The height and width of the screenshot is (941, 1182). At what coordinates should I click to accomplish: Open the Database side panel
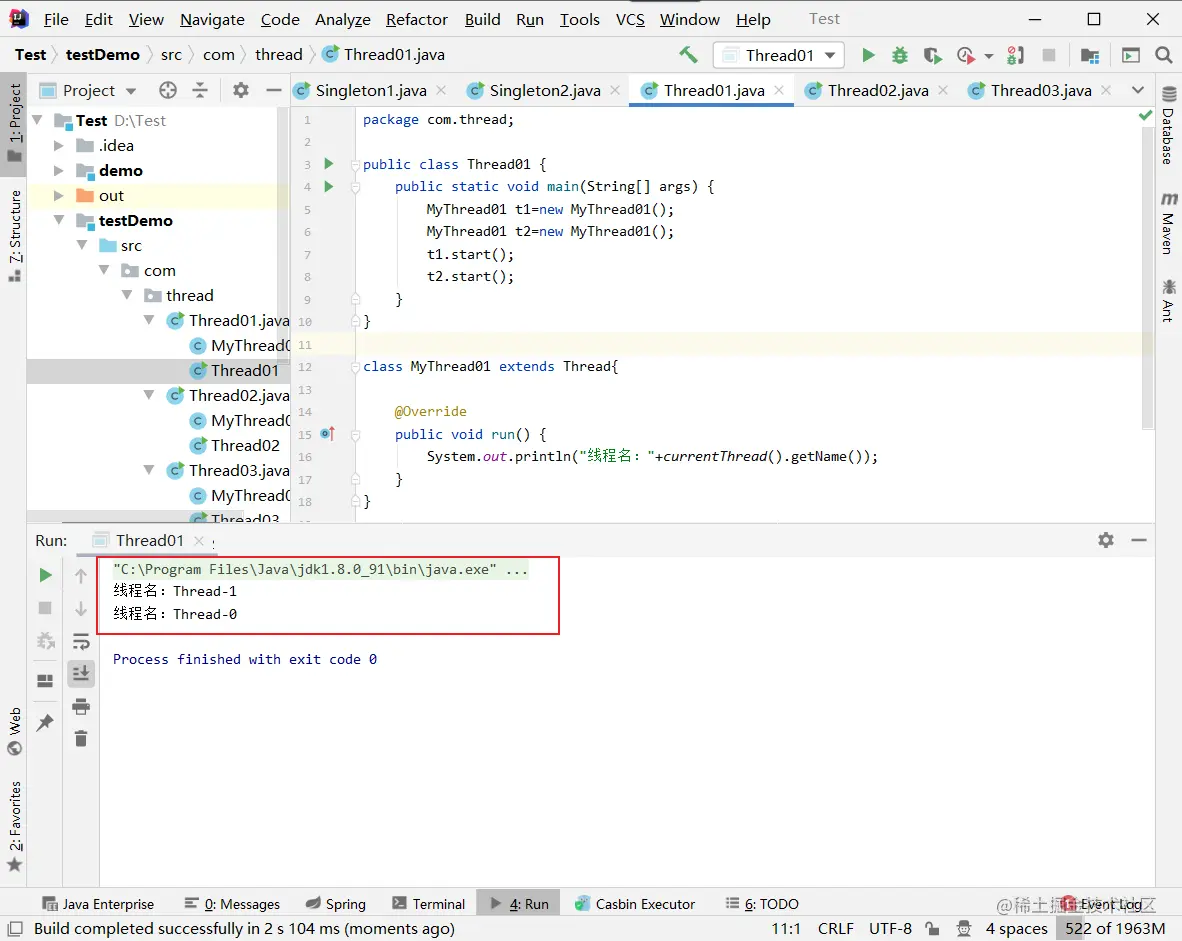click(1168, 126)
